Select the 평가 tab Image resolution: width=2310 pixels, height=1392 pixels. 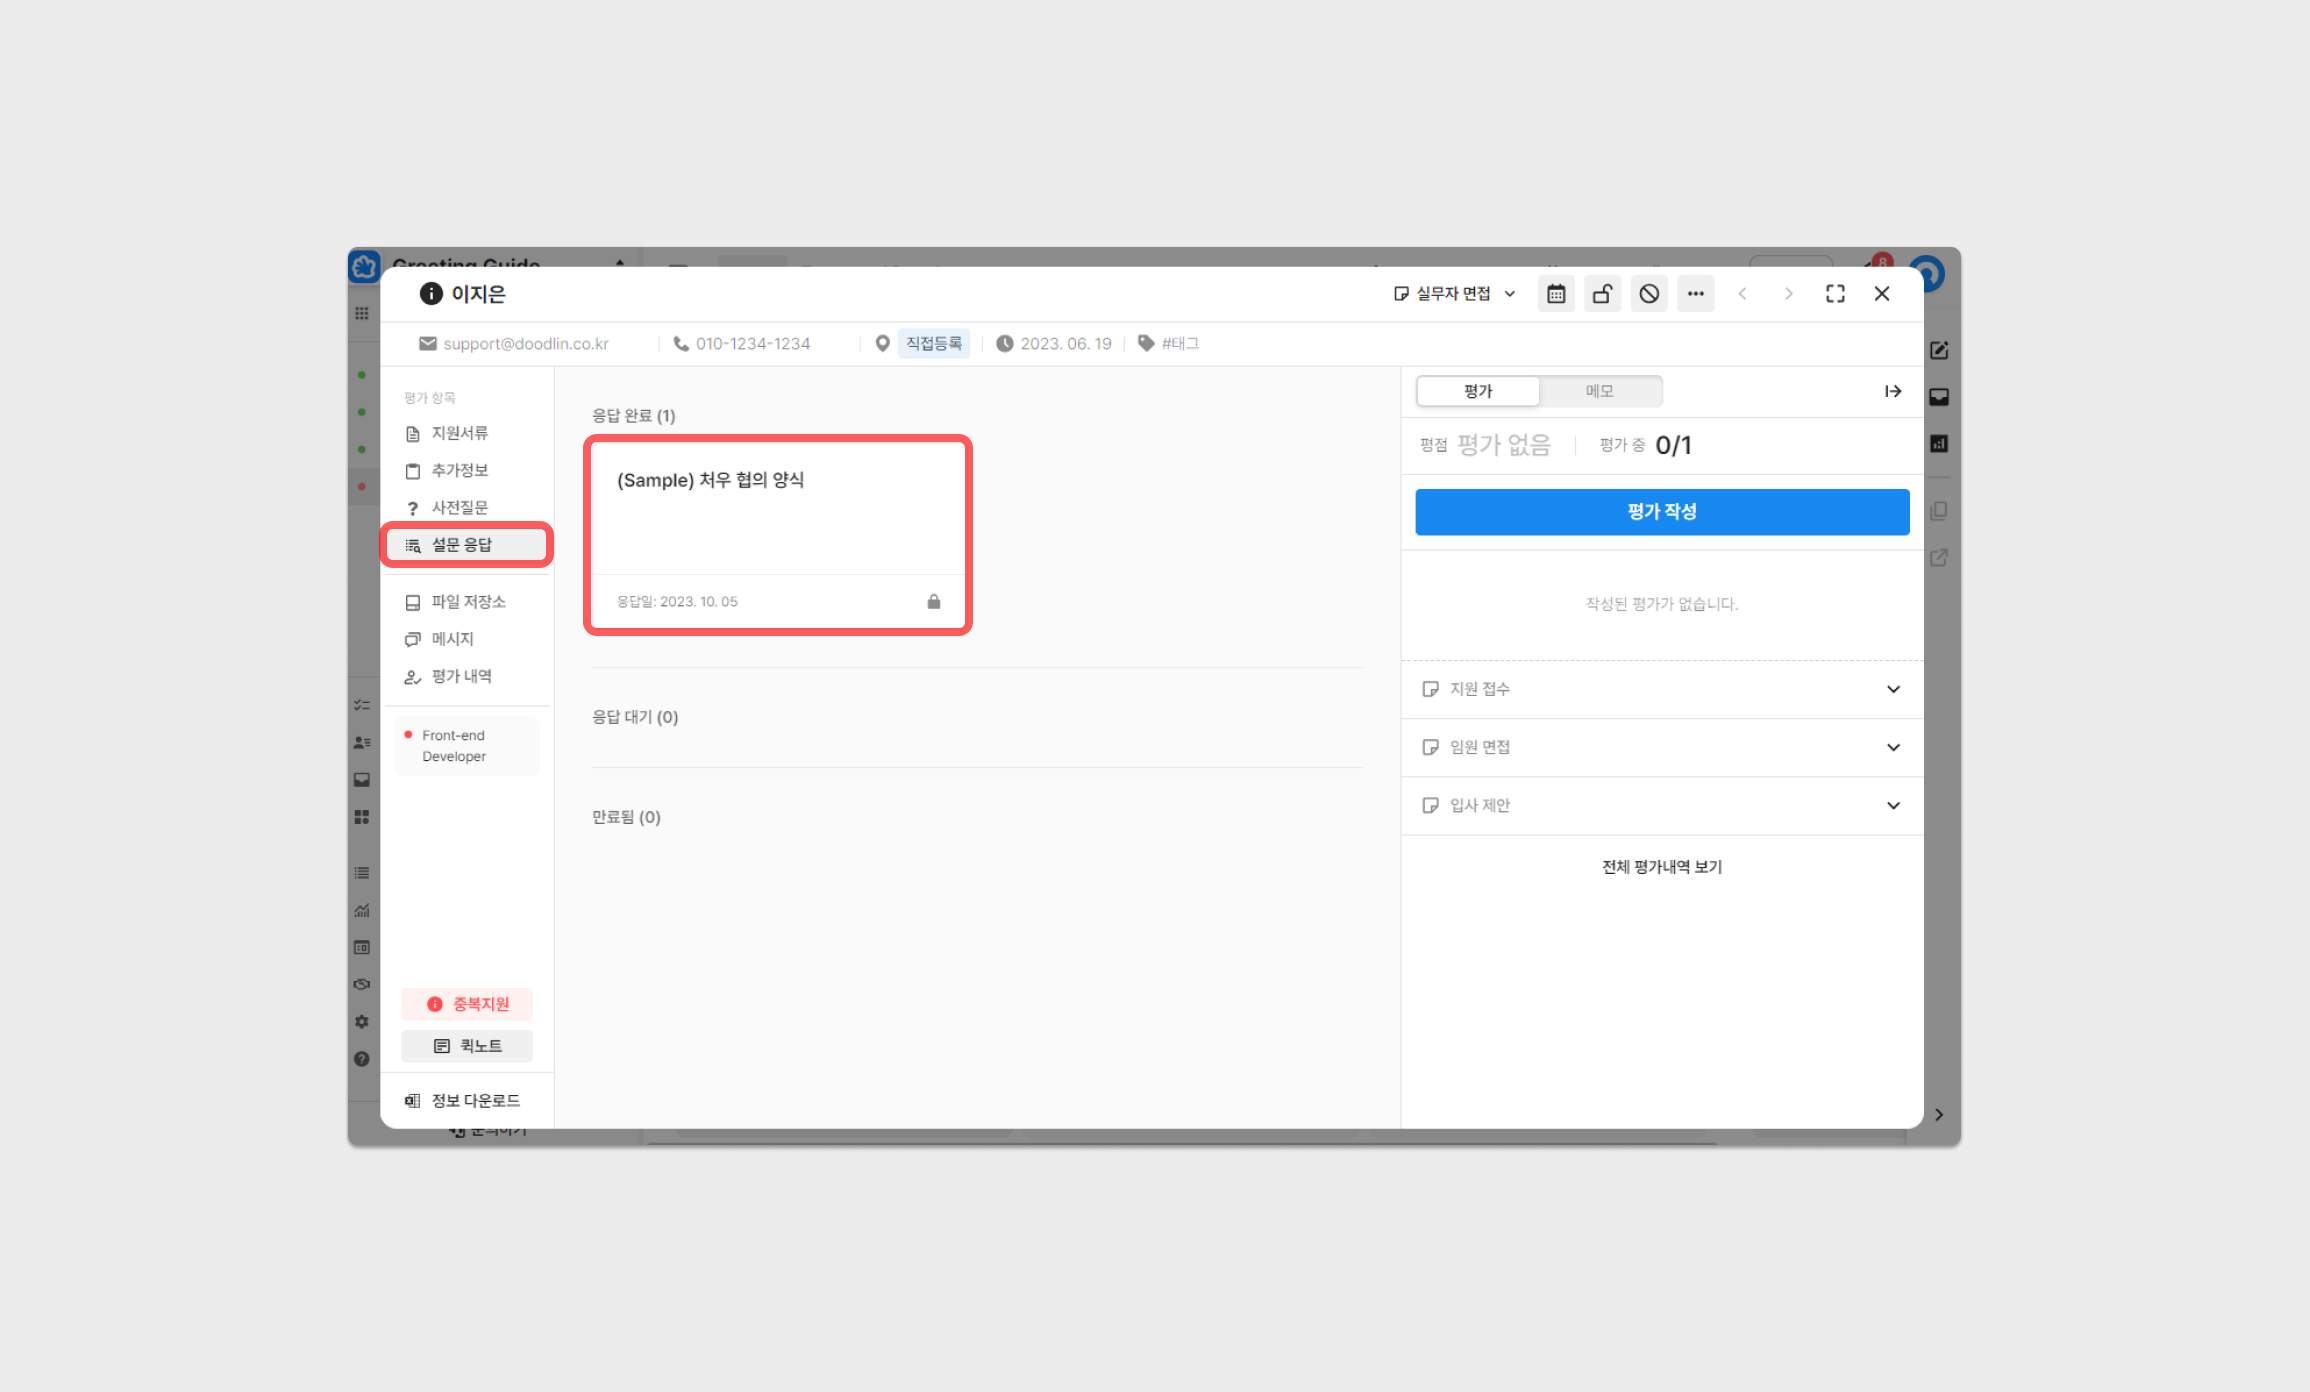[1478, 391]
